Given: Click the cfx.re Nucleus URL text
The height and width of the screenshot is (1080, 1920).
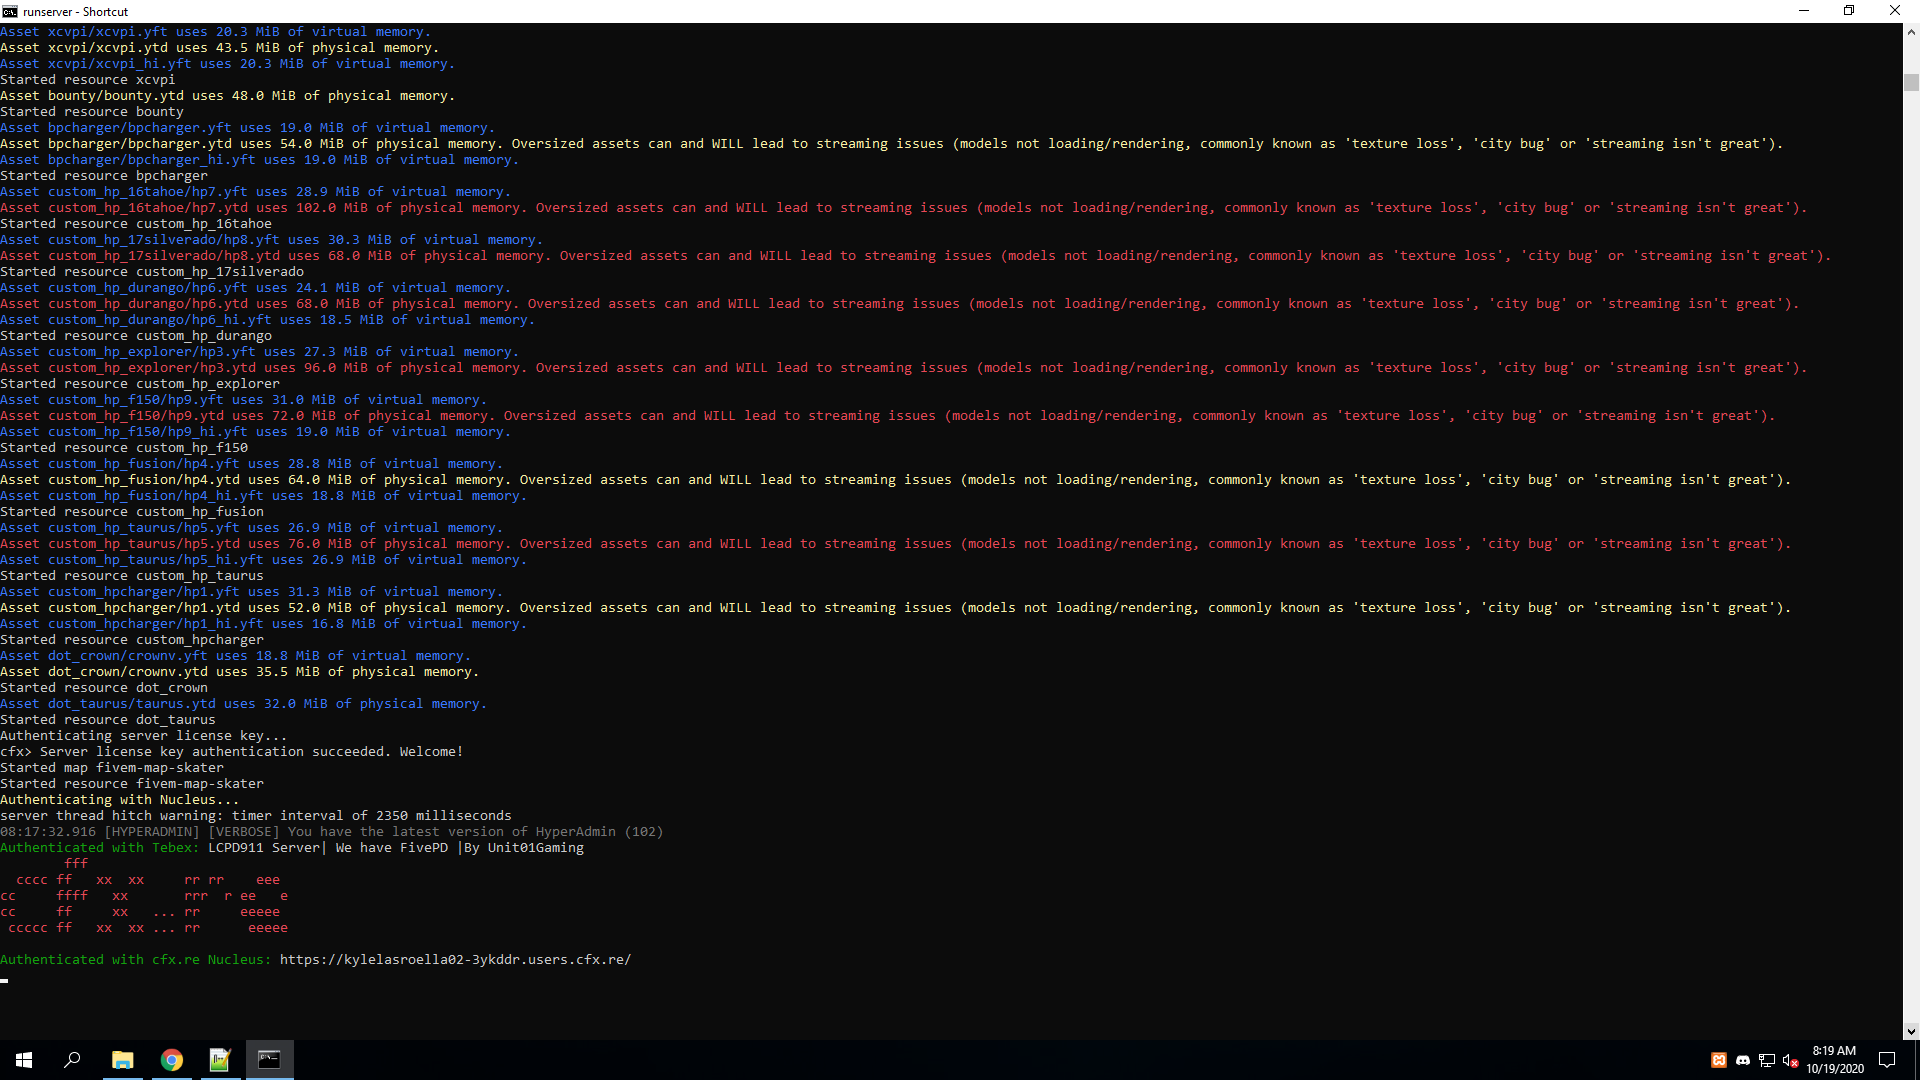Looking at the screenshot, I should pyautogui.click(x=455, y=959).
